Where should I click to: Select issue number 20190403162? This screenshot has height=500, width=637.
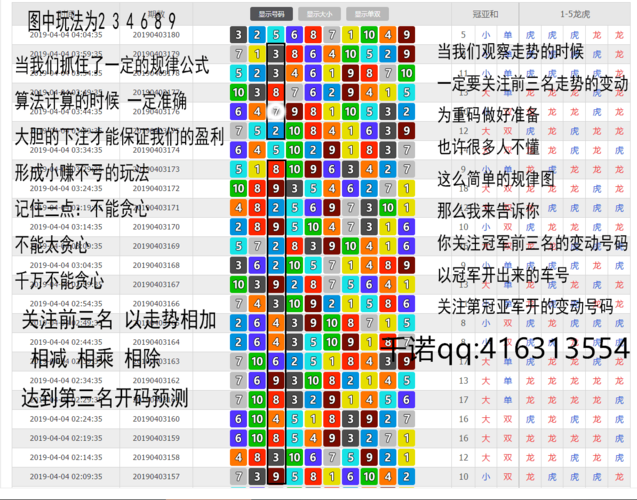click(x=156, y=381)
